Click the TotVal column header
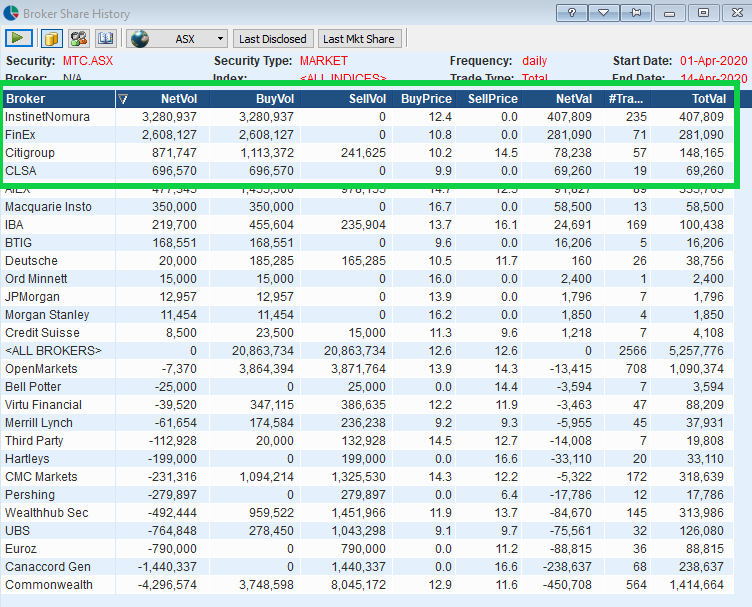Image resolution: width=752 pixels, height=607 pixels. [692, 99]
